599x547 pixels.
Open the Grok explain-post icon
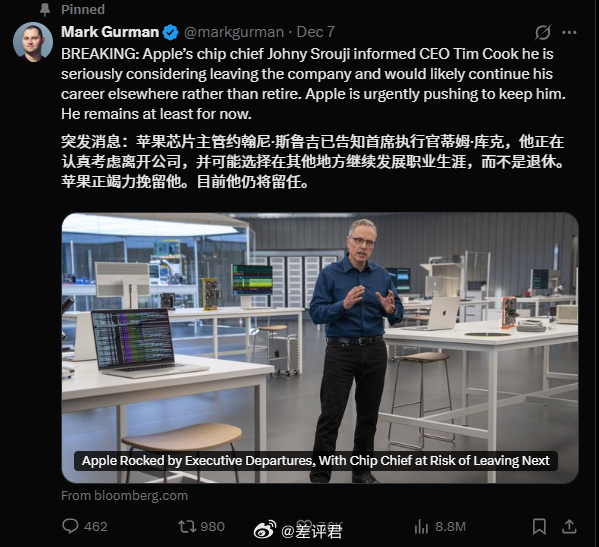[542, 32]
